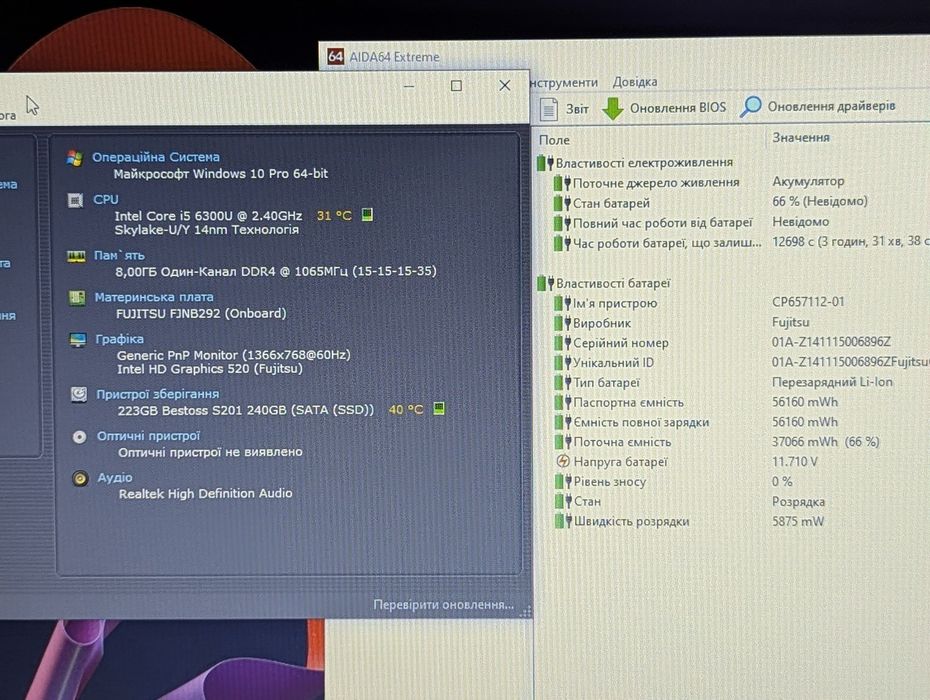Click Realtek High Definition Audio text
This screenshot has height=700, width=930.
point(205,494)
